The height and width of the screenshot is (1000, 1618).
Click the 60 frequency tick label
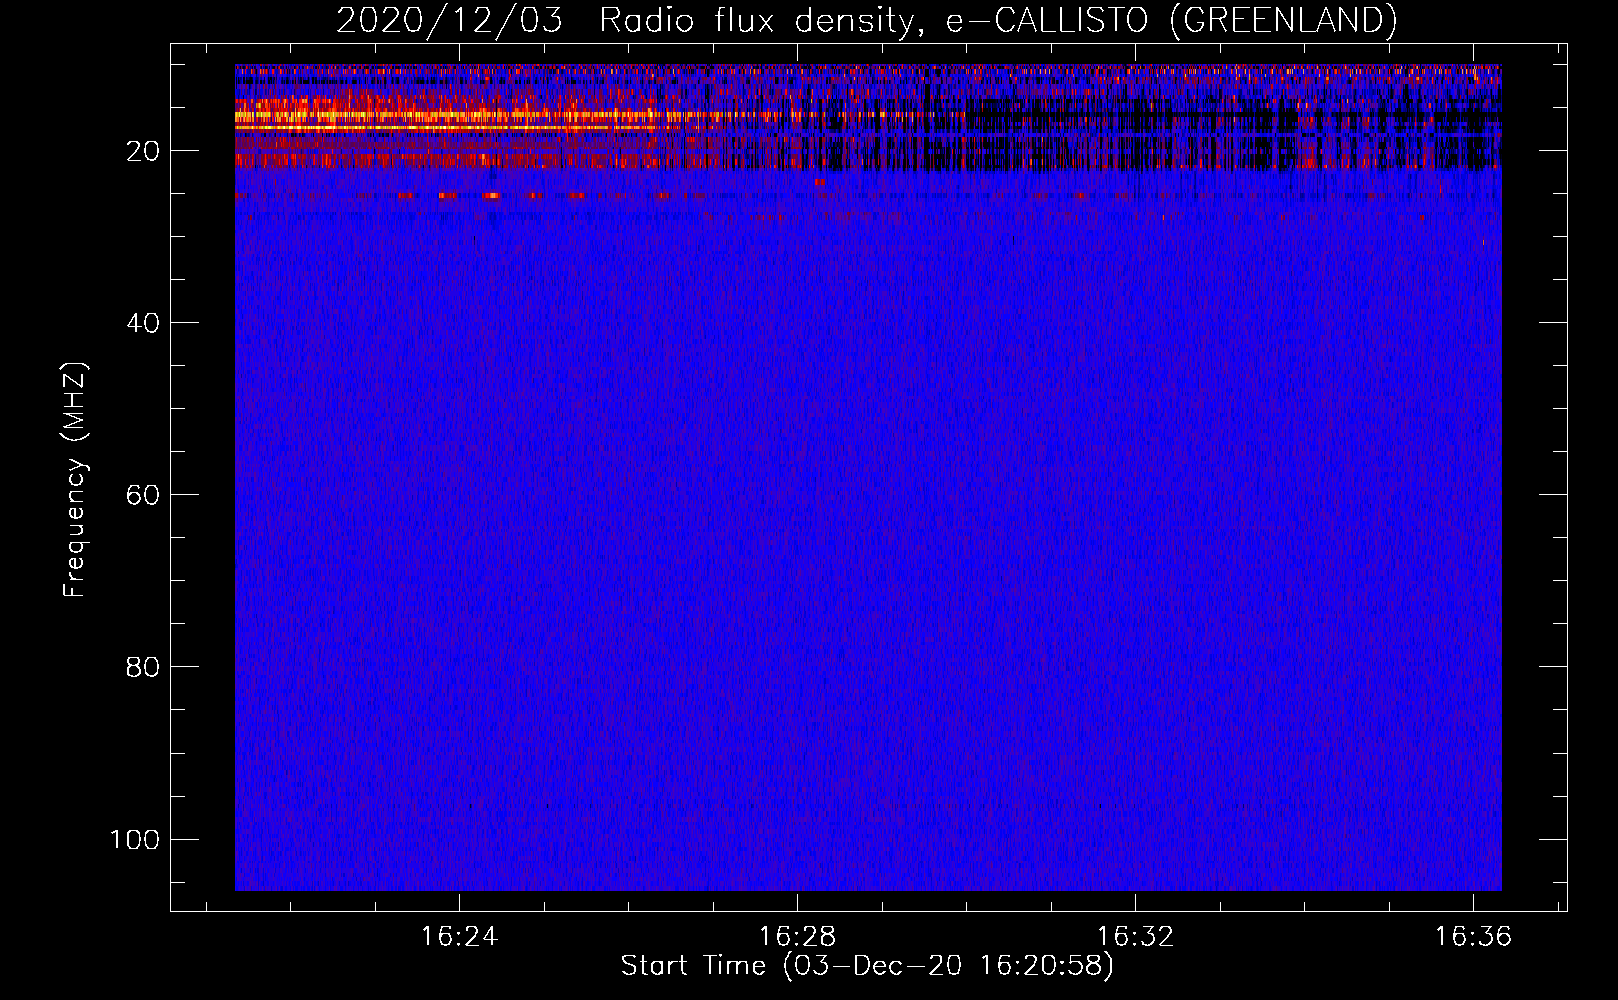pos(143,495)
